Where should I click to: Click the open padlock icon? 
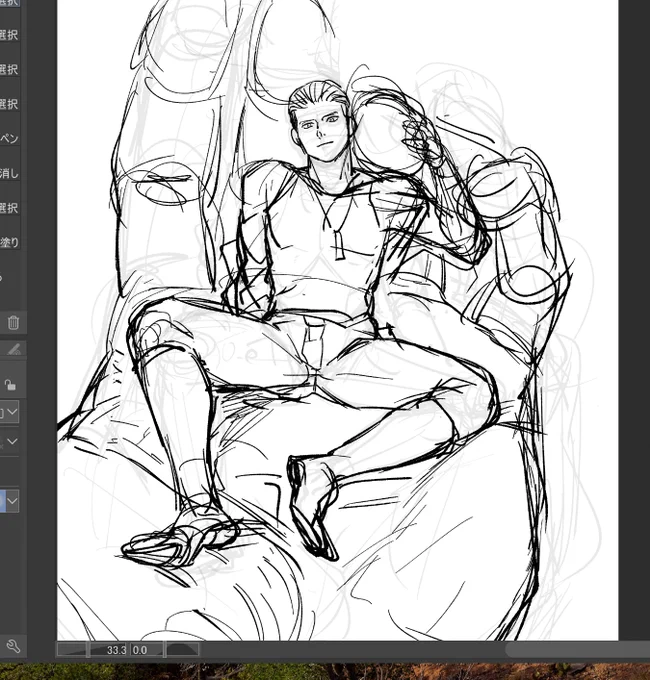pyautogui.click(x=10, y=385)
